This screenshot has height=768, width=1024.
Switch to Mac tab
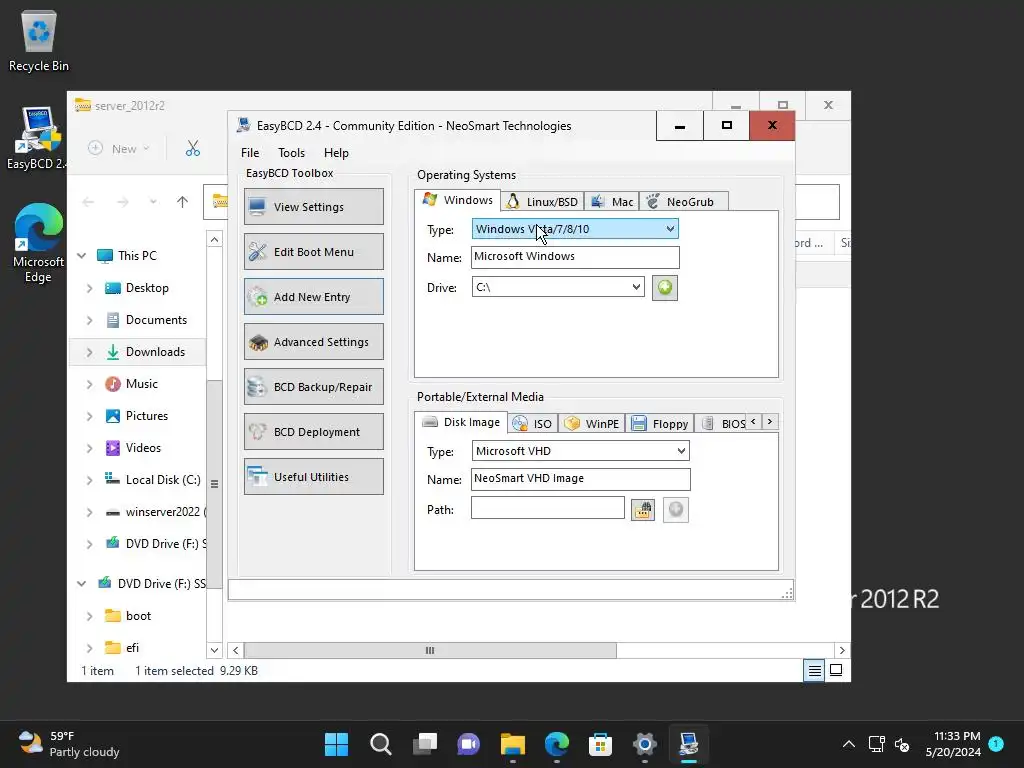[612, 202]
